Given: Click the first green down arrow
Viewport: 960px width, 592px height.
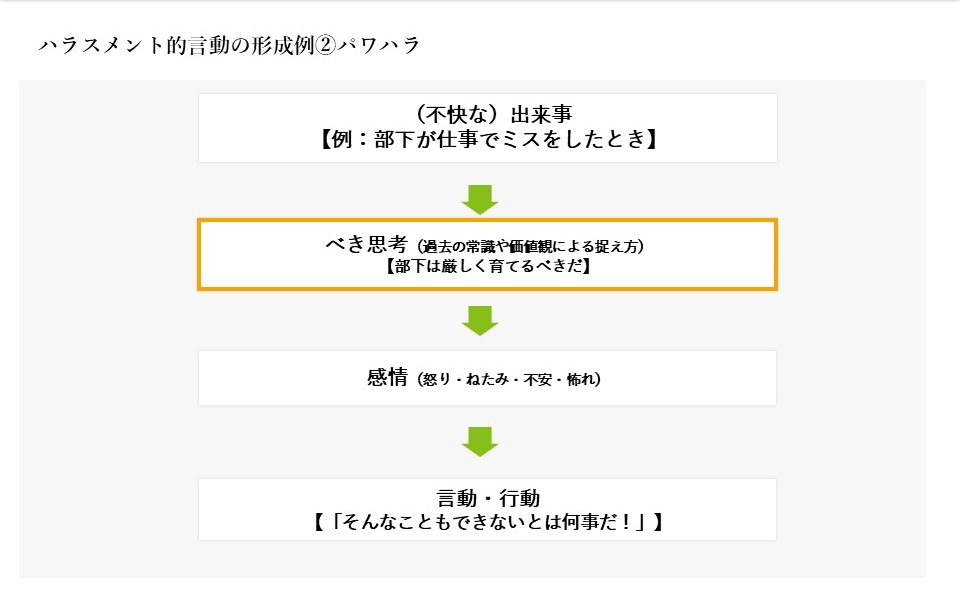Looking at the screenshot, I should (480, 198).
